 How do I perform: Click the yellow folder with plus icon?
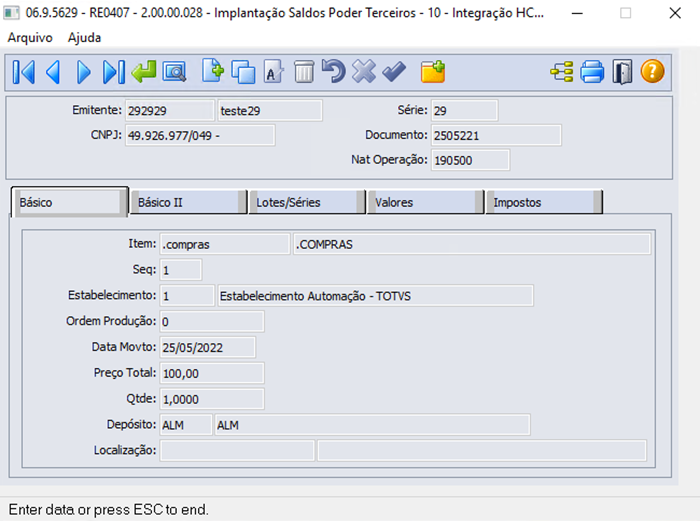433,71
